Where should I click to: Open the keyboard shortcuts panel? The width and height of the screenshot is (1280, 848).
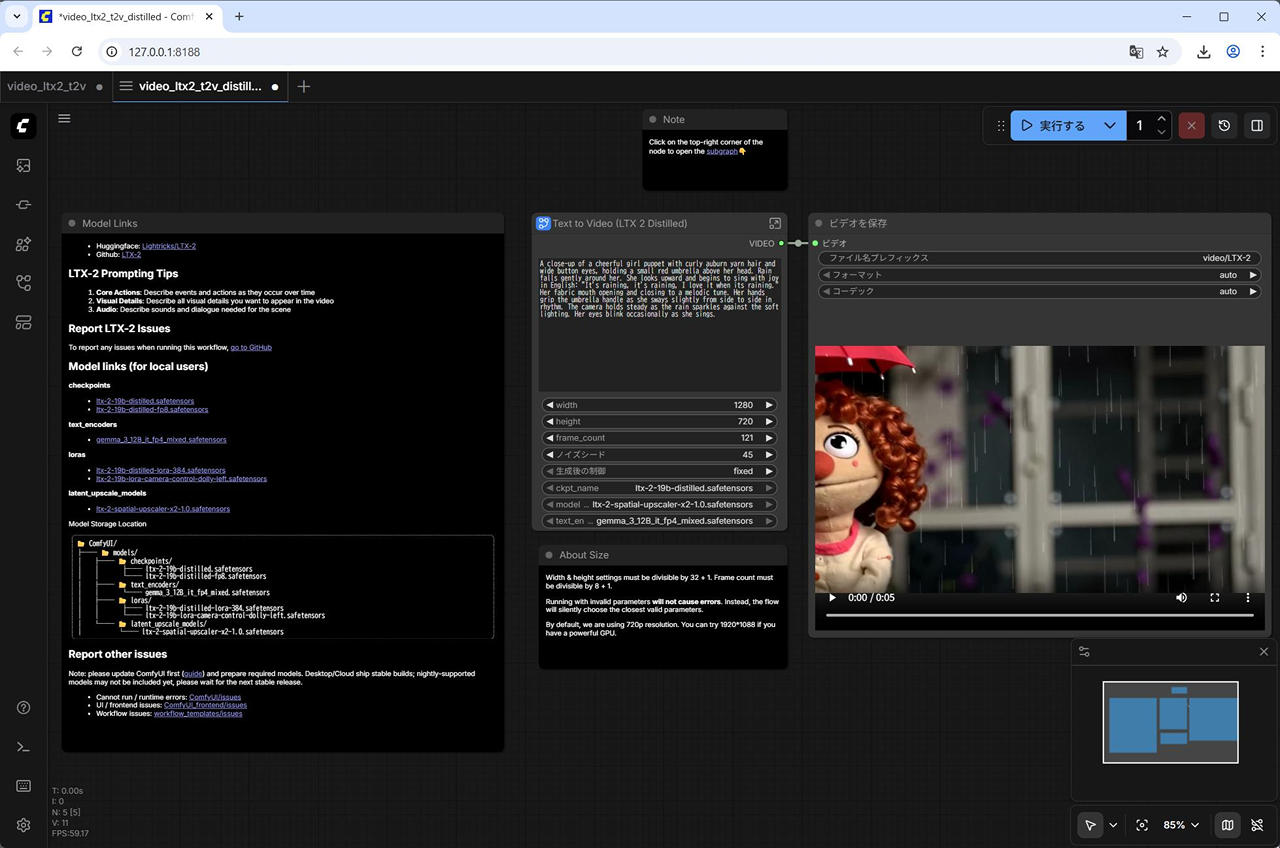pos(24,786)
